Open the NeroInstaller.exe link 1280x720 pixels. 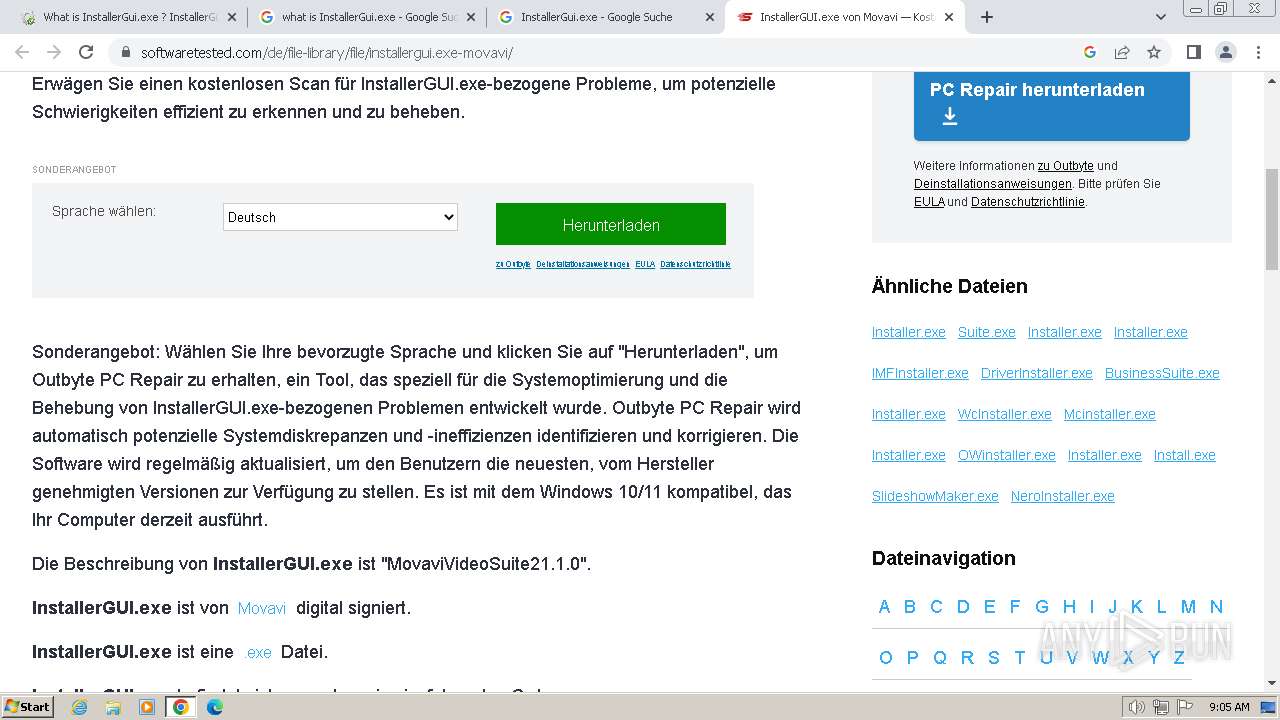click(x=1062, y=496)
